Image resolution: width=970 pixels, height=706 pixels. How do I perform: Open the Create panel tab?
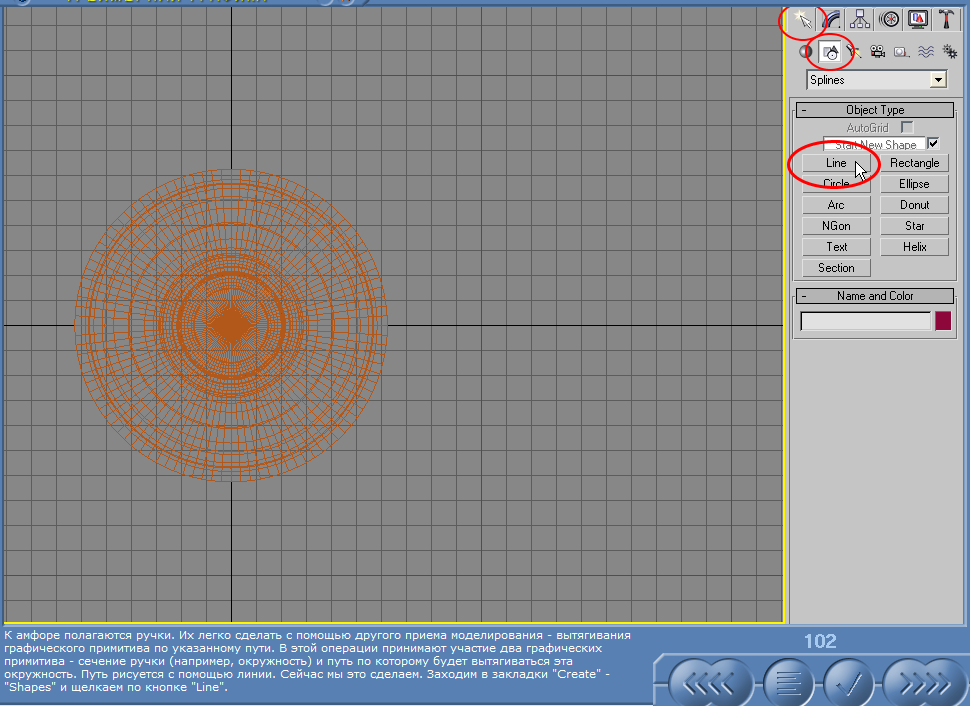(x=802, y=20)
